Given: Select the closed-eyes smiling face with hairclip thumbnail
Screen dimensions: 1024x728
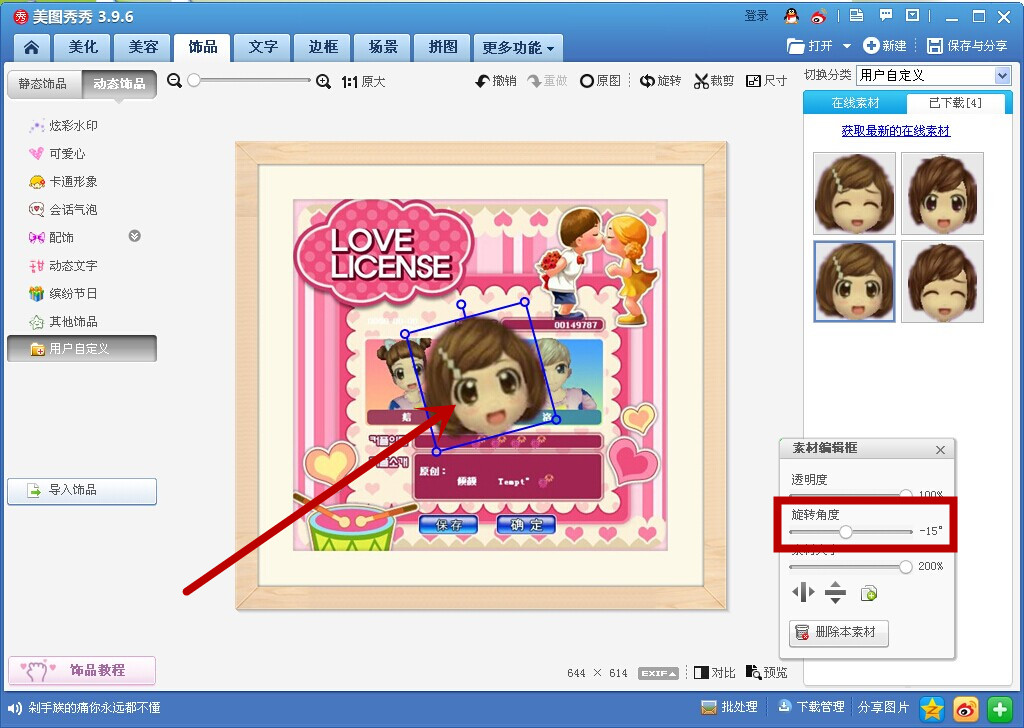Looking at the screenshot, I should coord(854,193).
